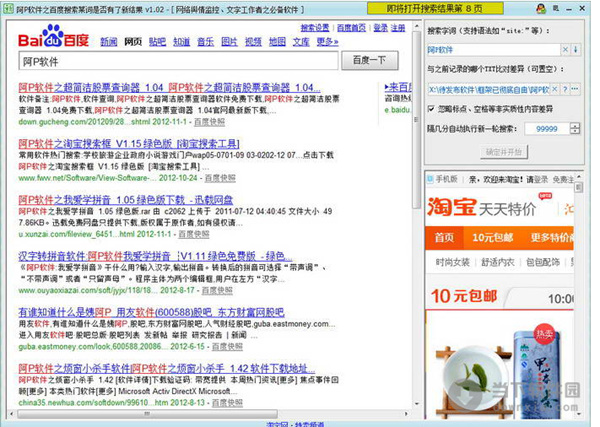
Task: Open result 阿P软件之烦窗小杀手软件
Action: click(167, 368)
